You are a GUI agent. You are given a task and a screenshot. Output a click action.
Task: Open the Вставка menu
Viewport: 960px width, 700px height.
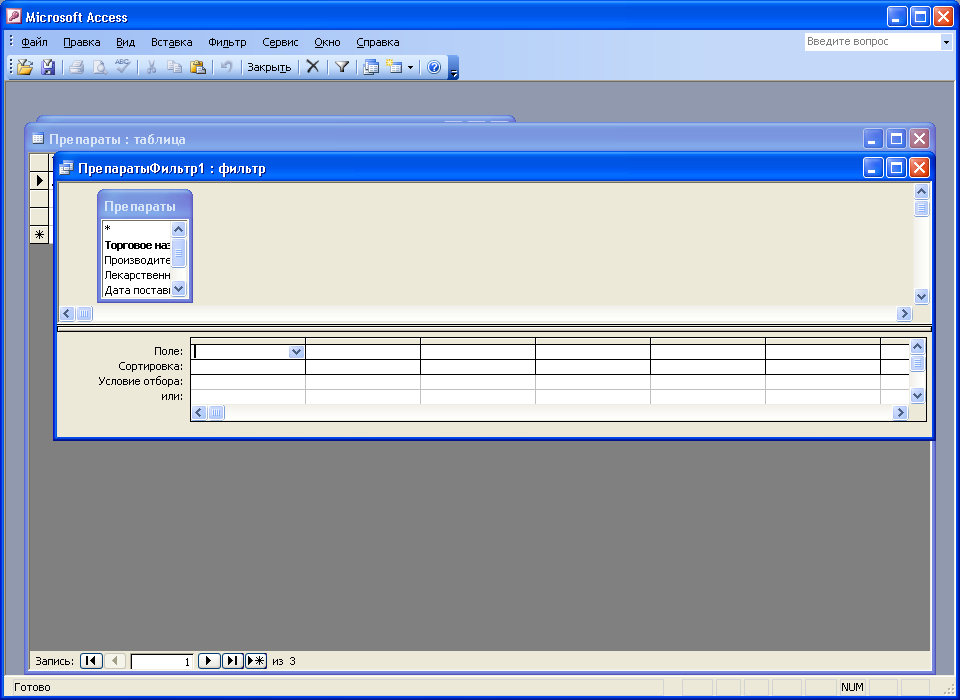point(171,42)
